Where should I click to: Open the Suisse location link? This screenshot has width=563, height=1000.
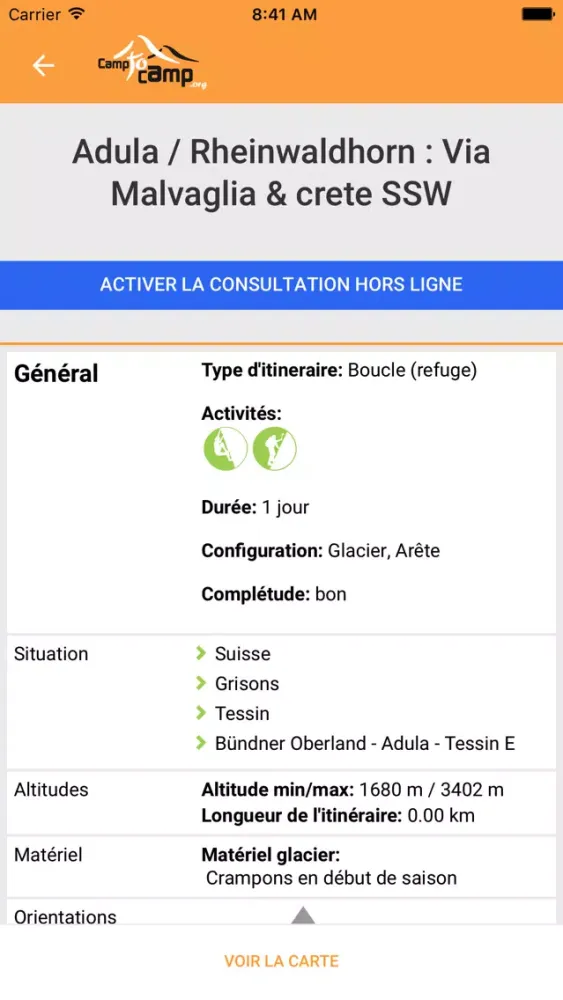coord(242,654)
